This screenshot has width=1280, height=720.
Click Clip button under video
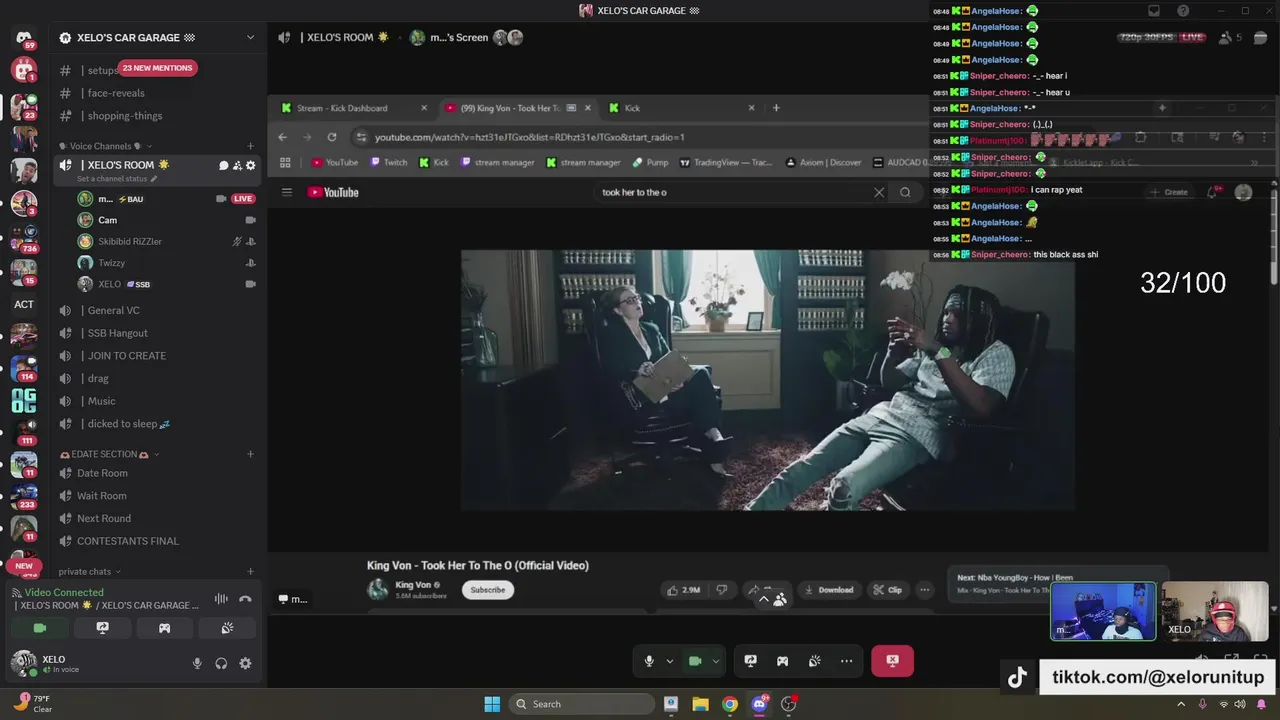coord(887,590)
